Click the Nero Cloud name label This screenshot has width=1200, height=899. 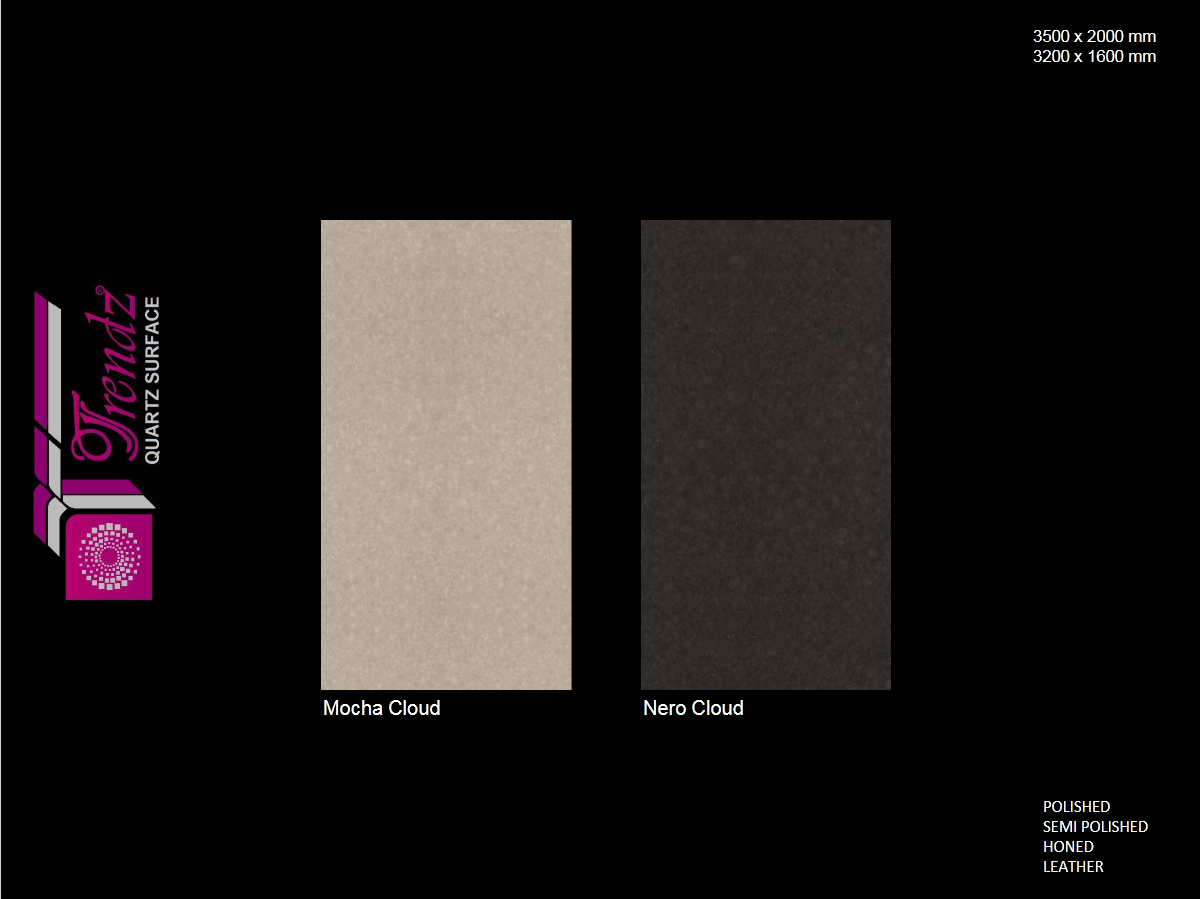coord(693,708)
